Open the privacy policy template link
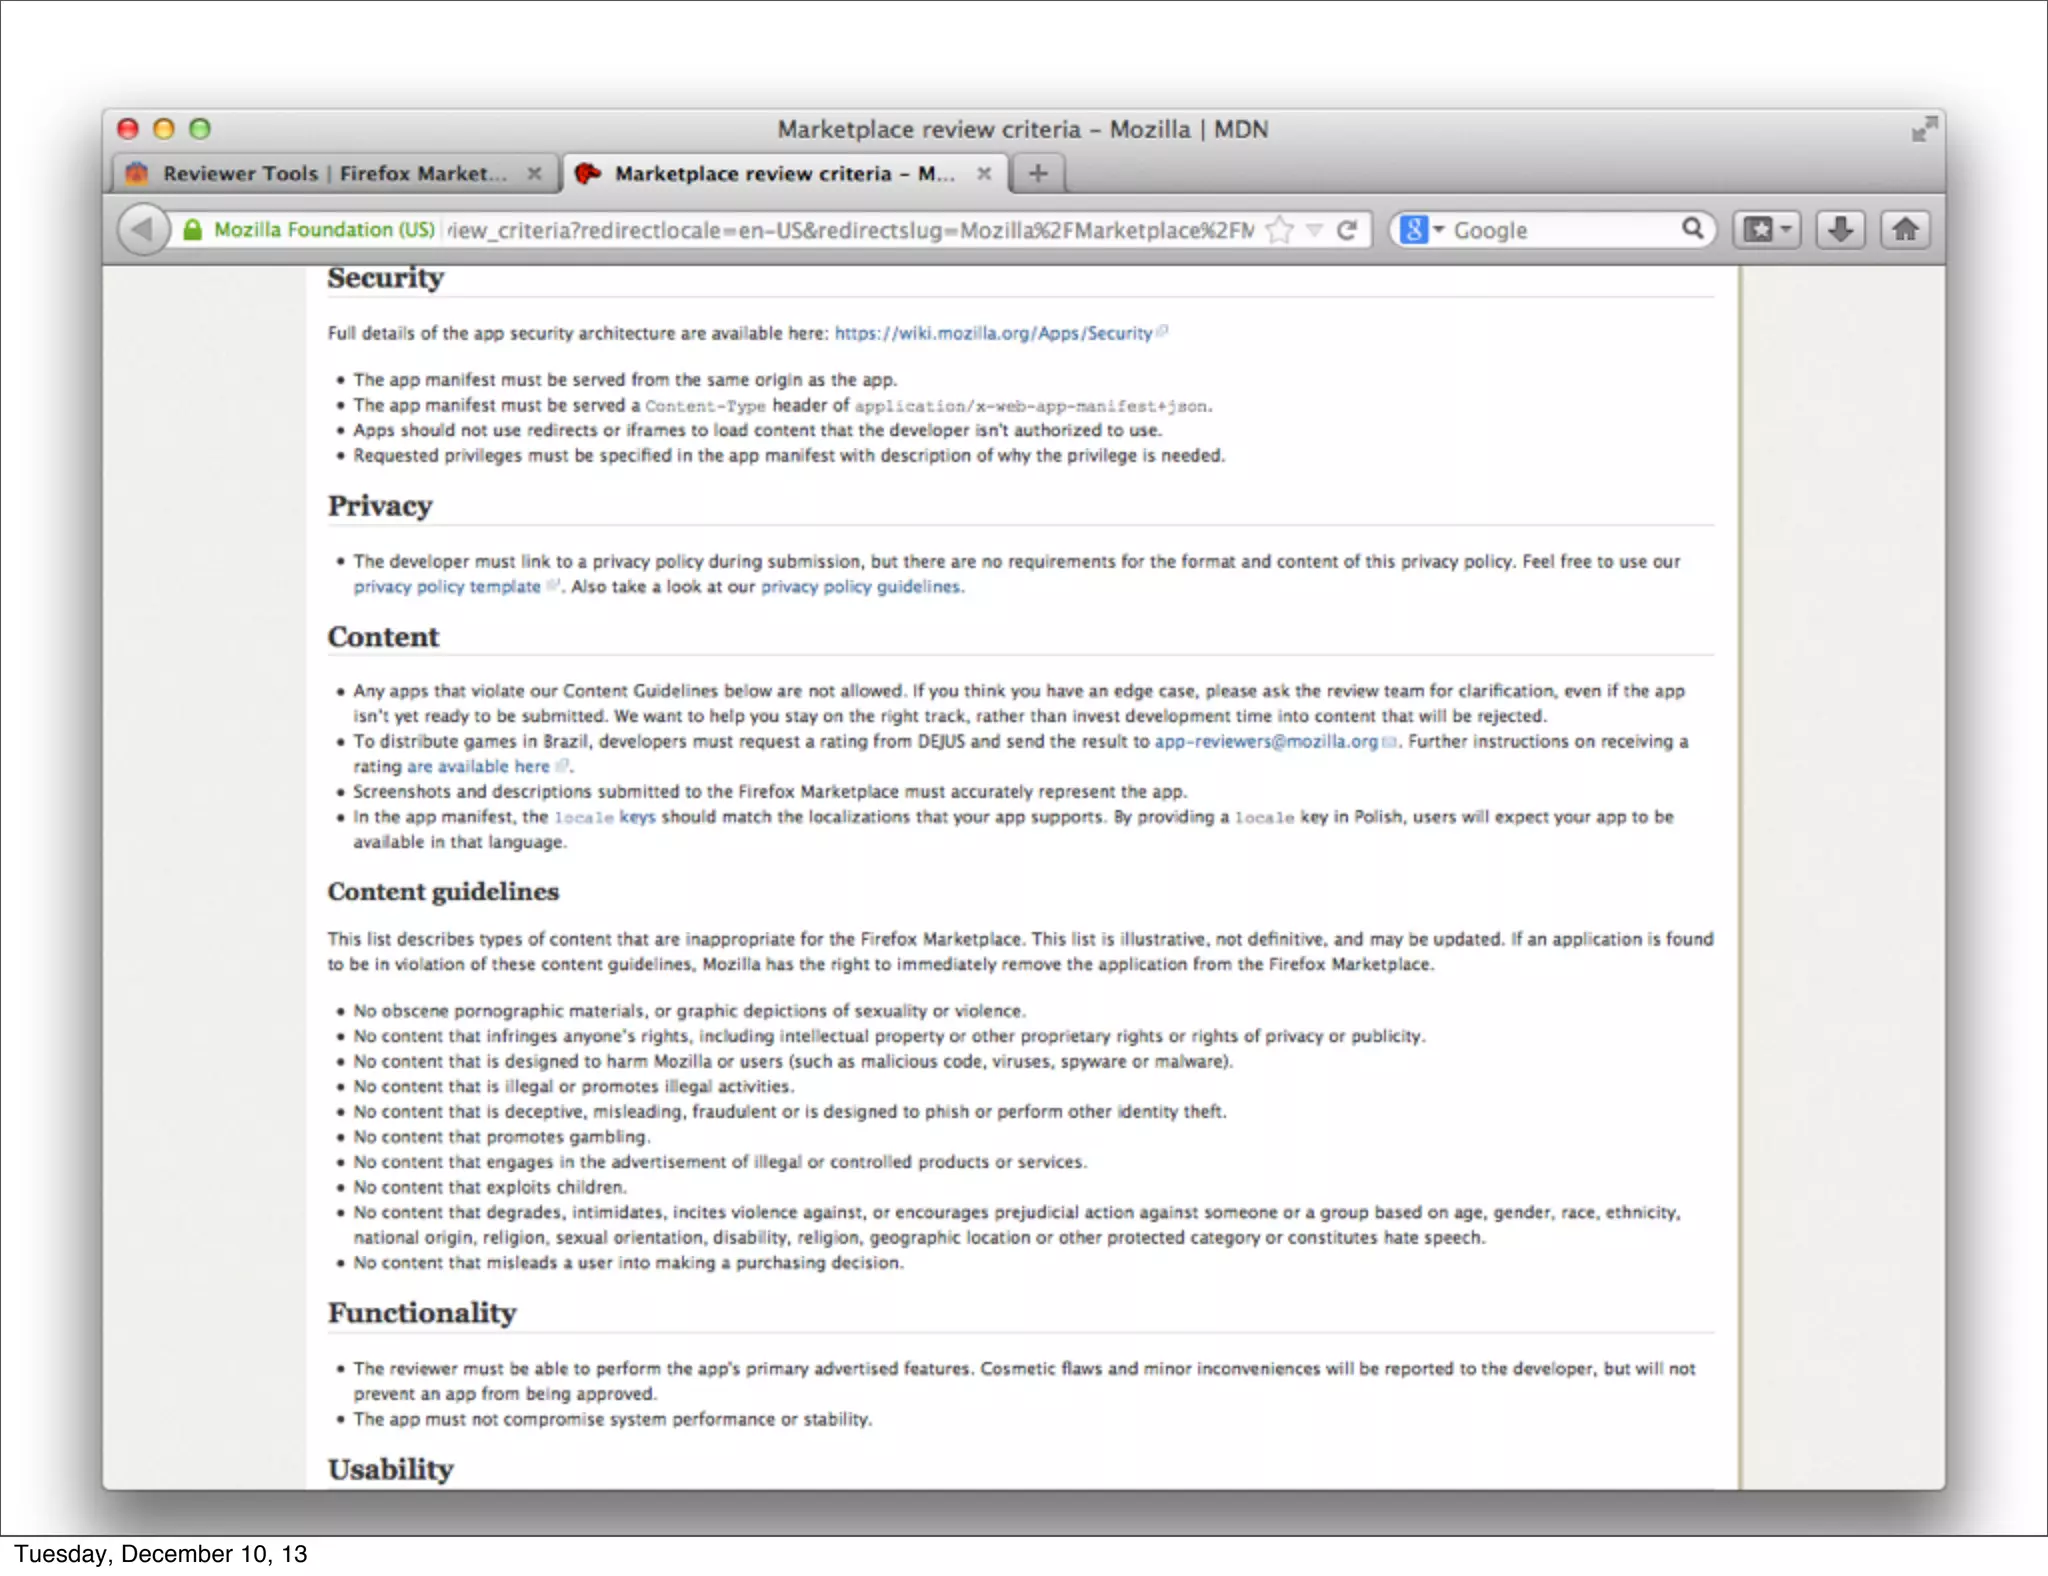 tap(446, 587)
